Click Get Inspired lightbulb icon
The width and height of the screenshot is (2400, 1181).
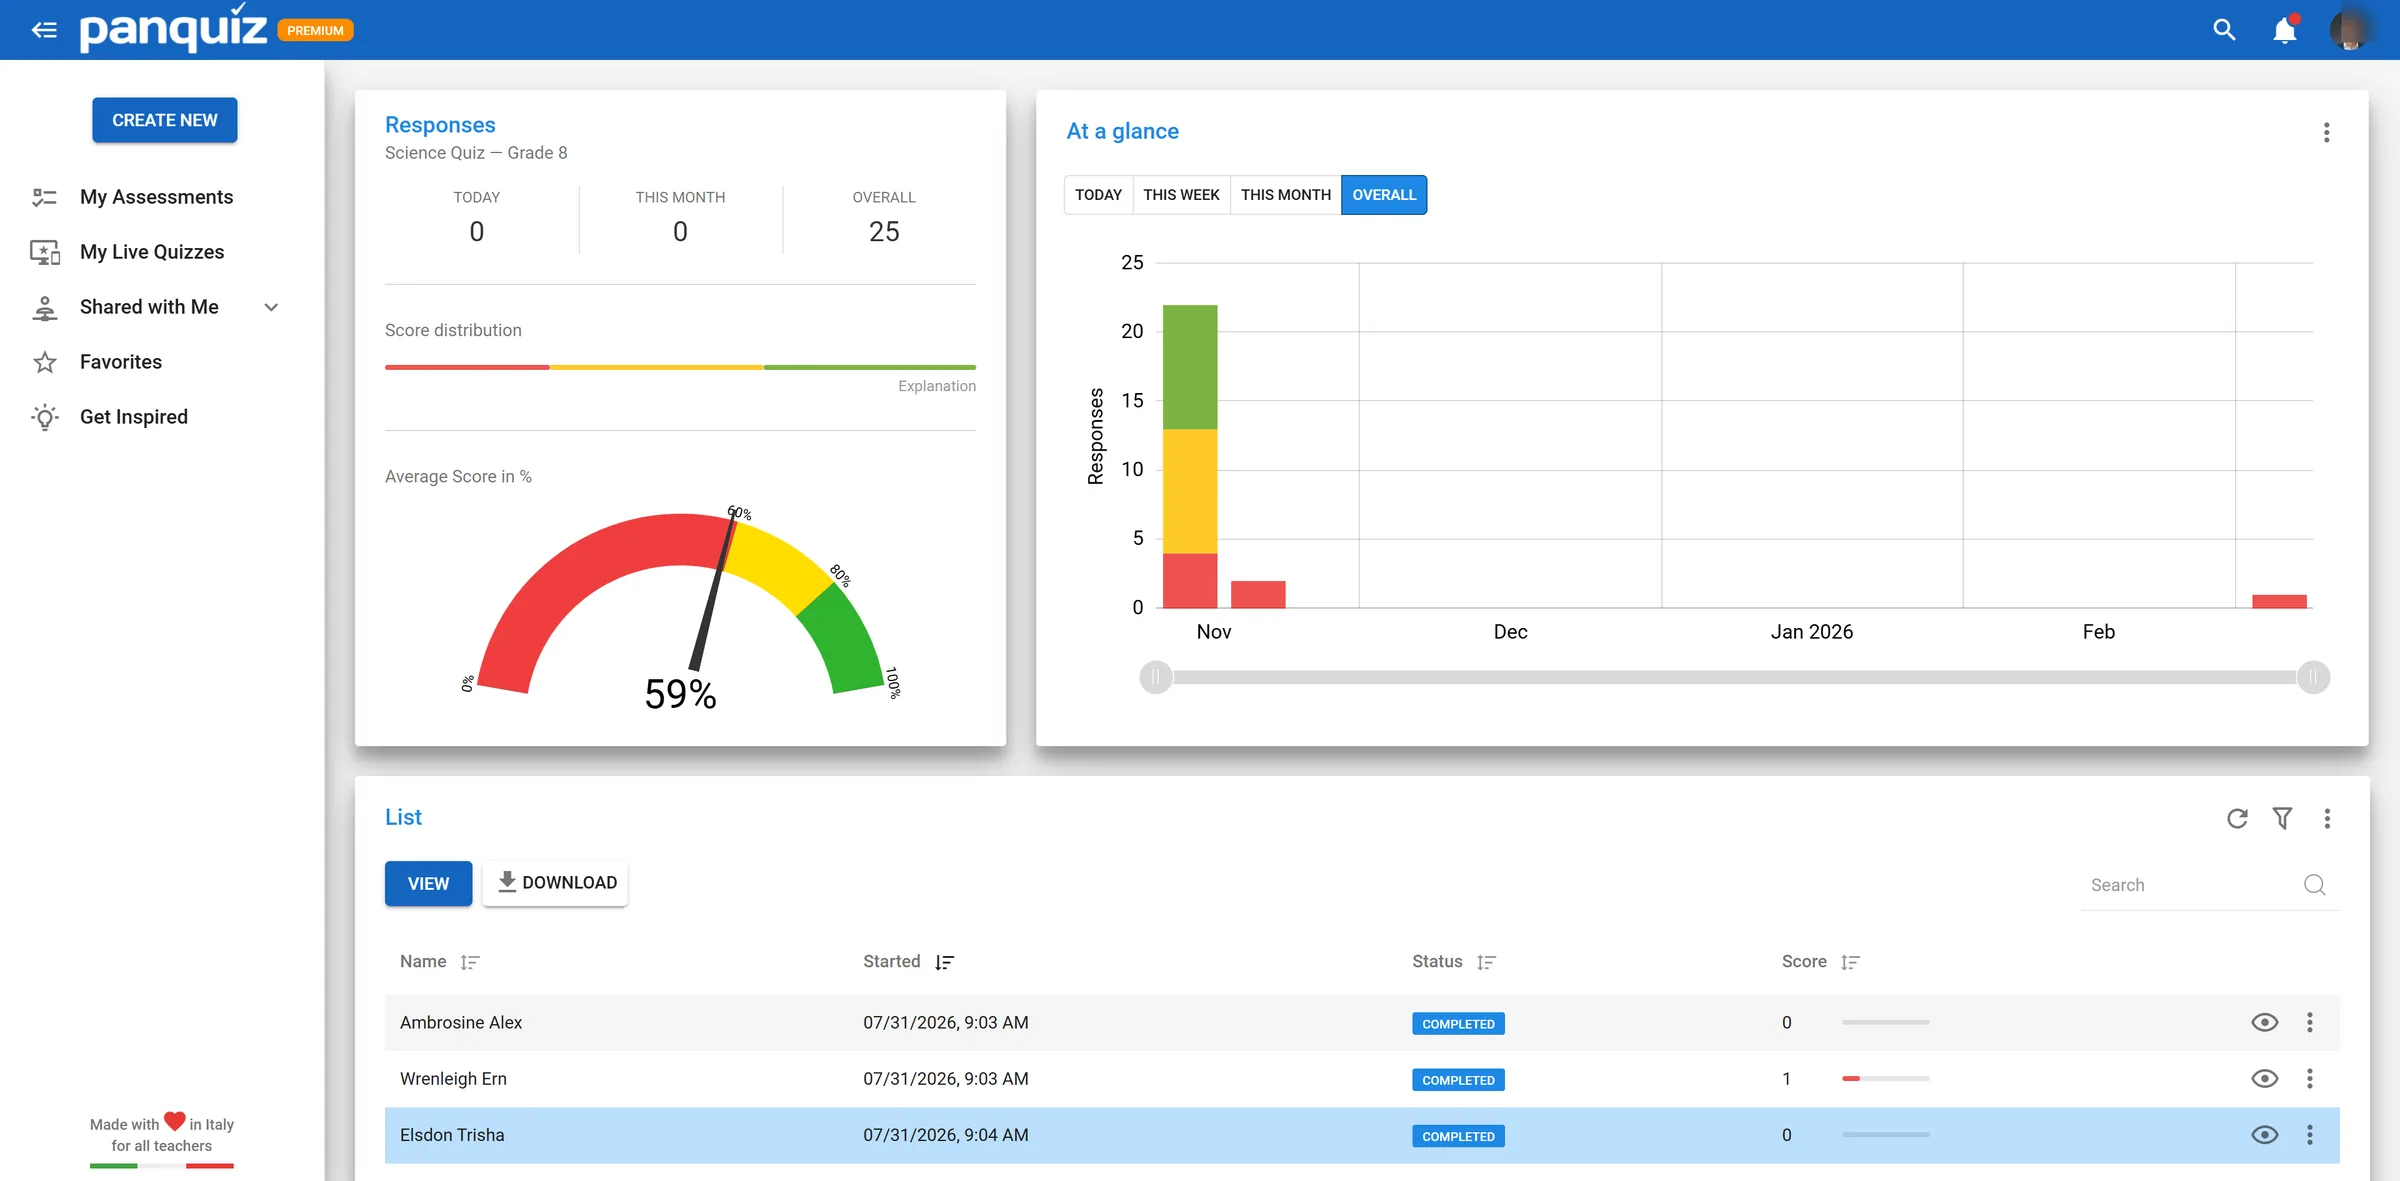(x=45, y=417)
